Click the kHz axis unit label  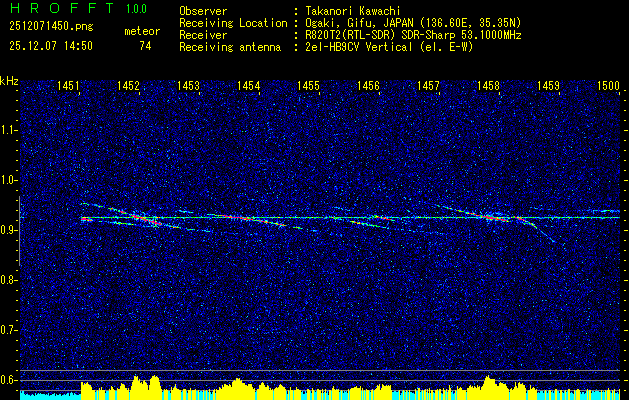[9, 81]
